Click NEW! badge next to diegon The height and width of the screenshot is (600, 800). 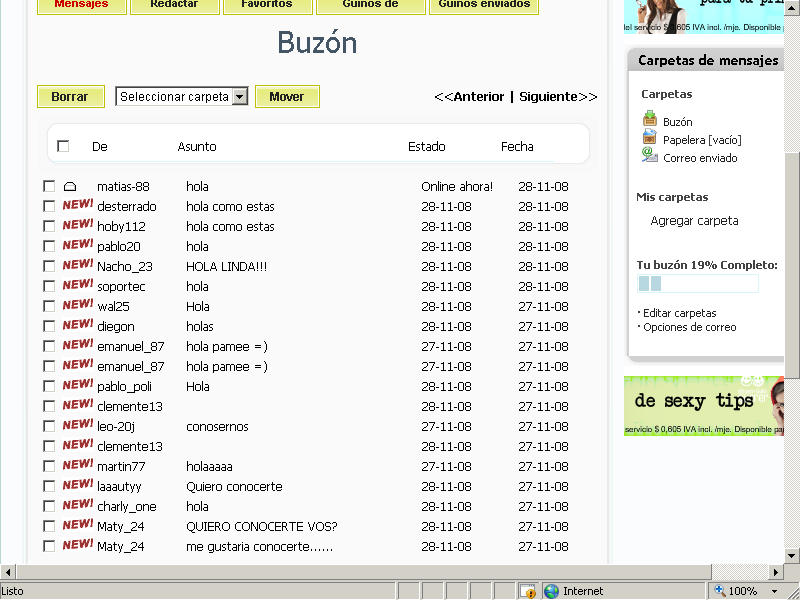point(78,325)
